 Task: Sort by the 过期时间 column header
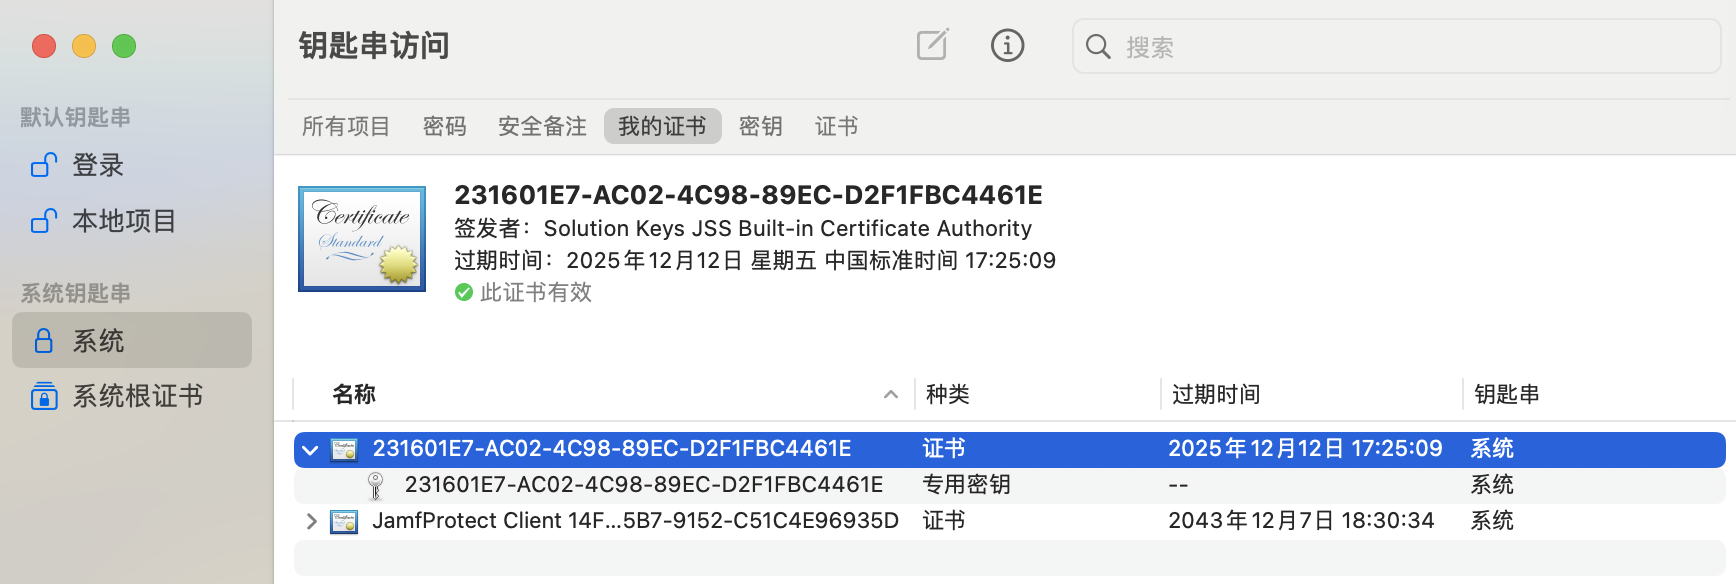click(1215, 395)
